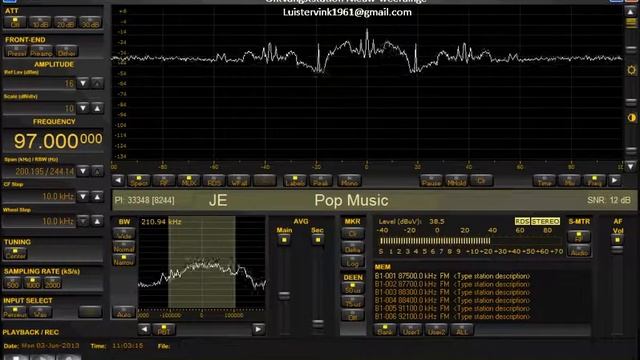The image size is (640, 360).
Task: Select the 75 us de-emphasis
Action: pos(353,302)
